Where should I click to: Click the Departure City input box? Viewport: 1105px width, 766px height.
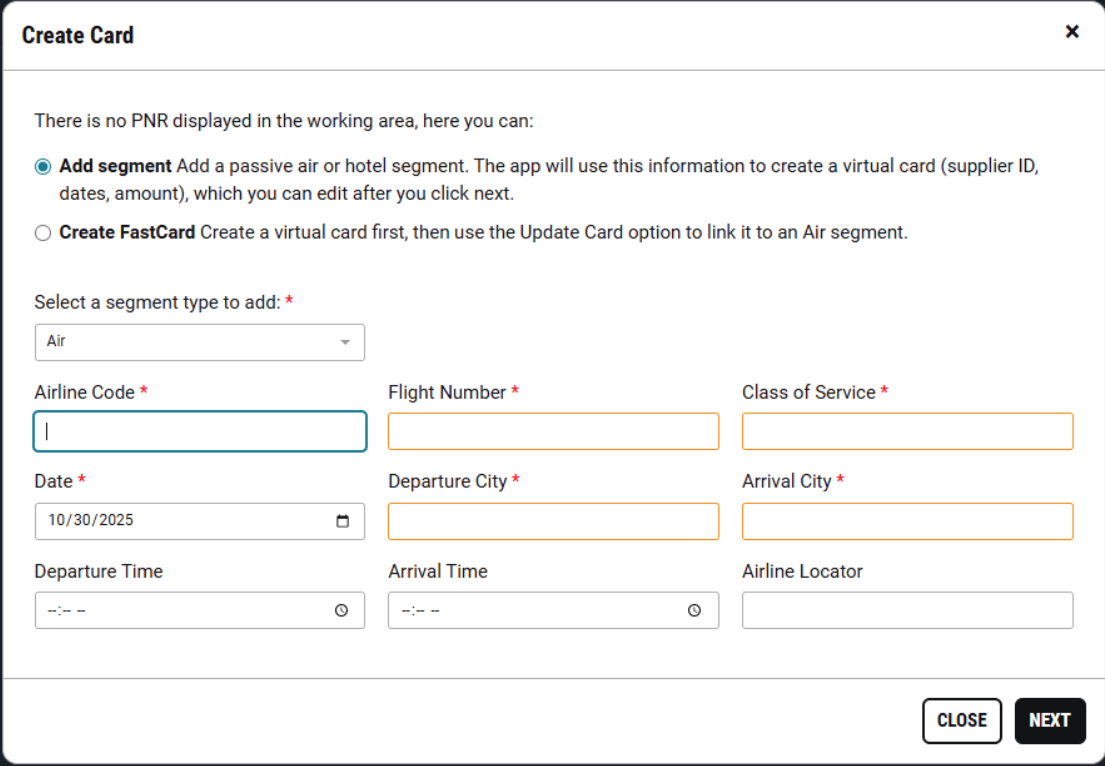point(553,521)
